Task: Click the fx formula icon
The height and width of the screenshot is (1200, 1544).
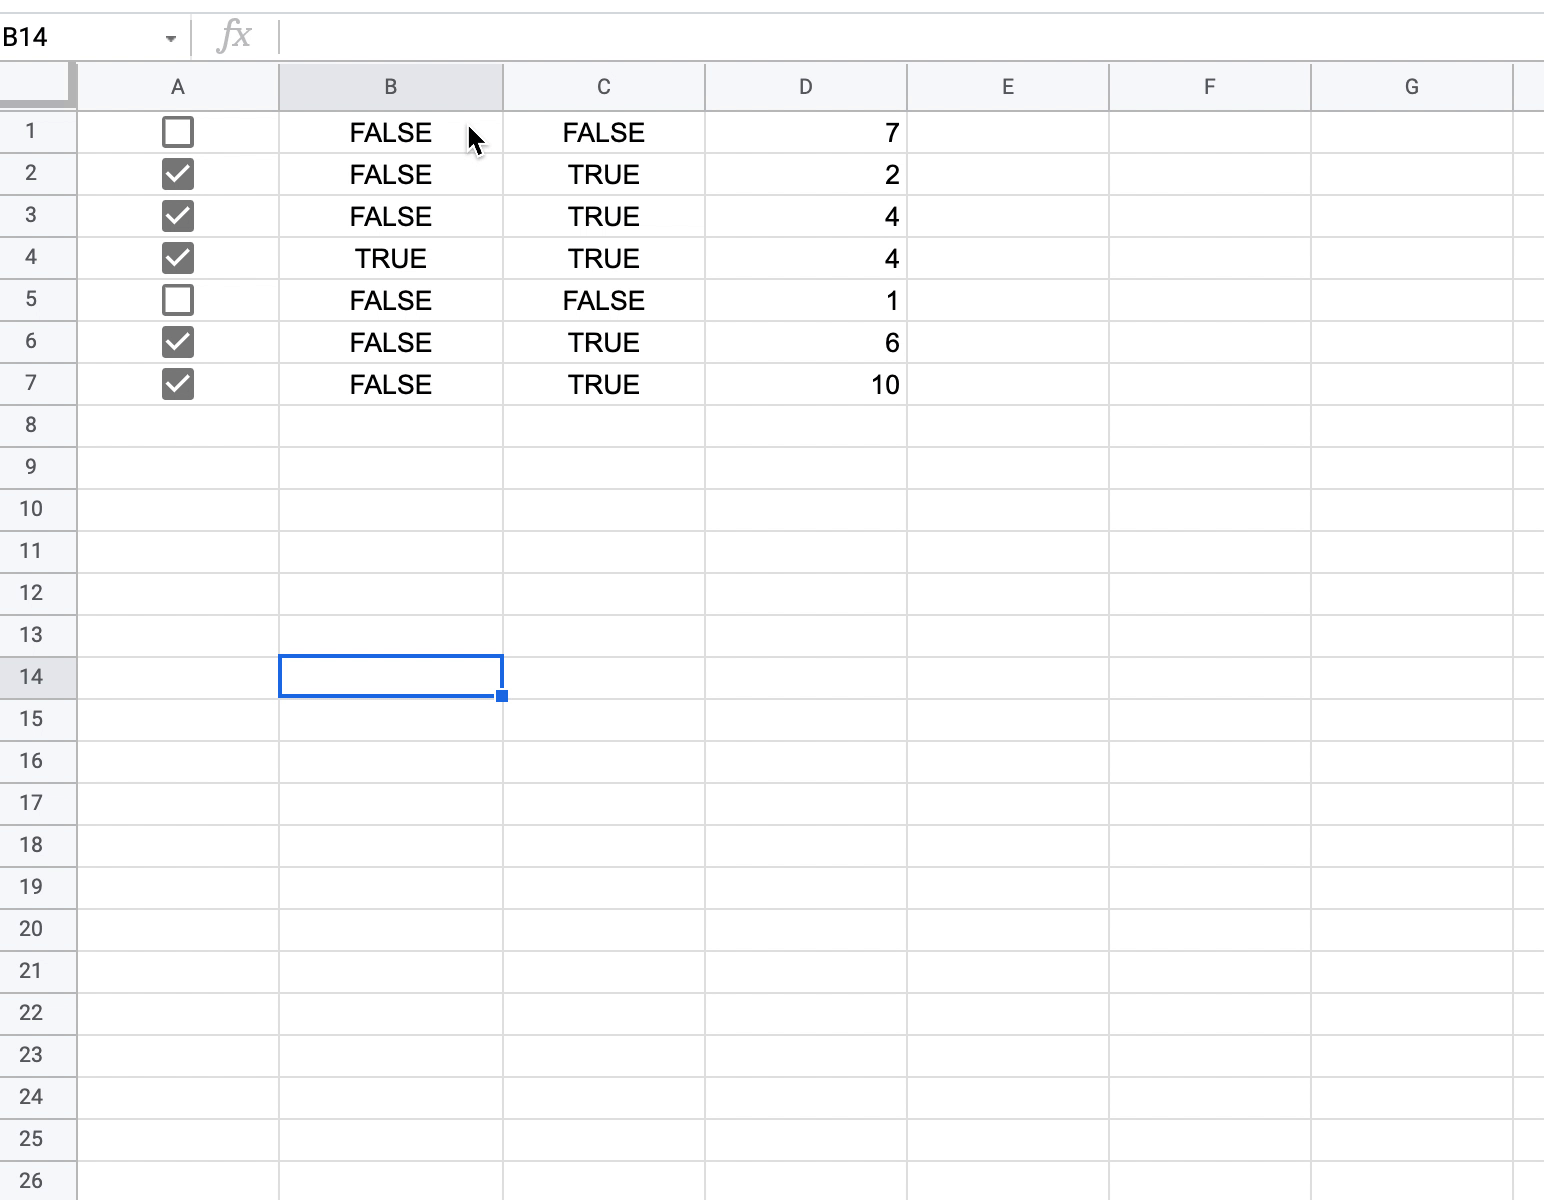Action: 234,37
